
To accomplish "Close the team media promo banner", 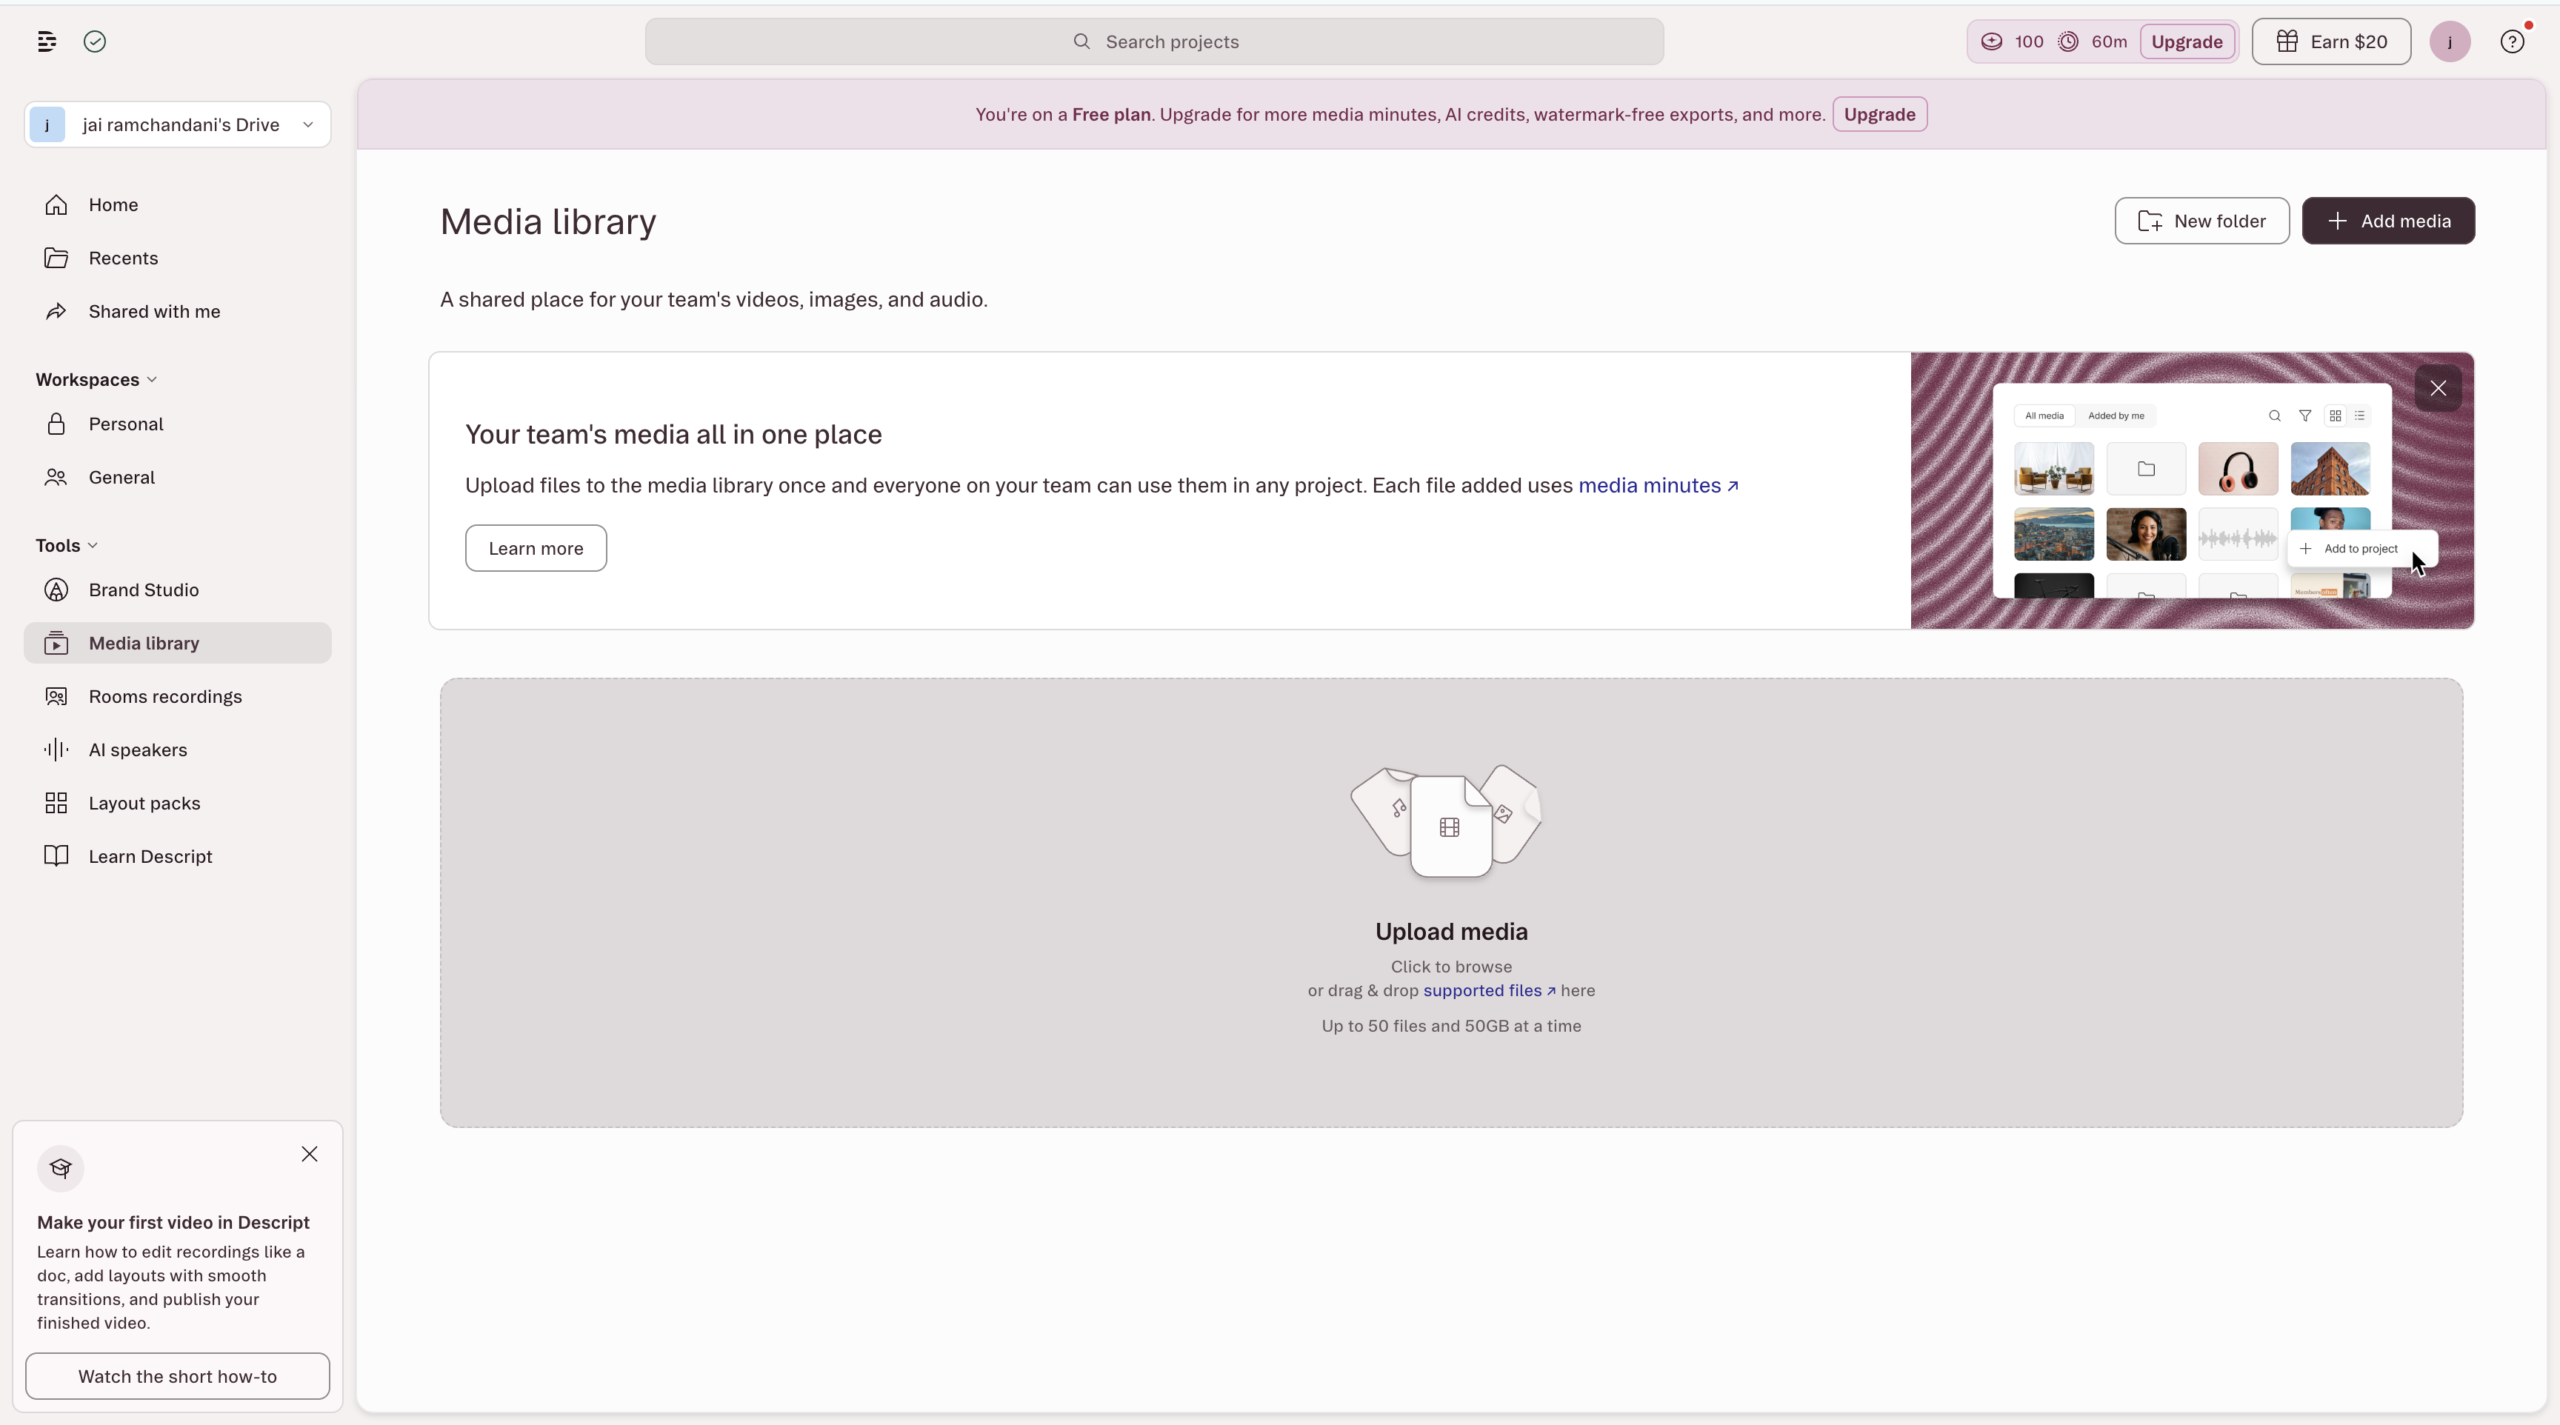I will (x=2438, y=388).
